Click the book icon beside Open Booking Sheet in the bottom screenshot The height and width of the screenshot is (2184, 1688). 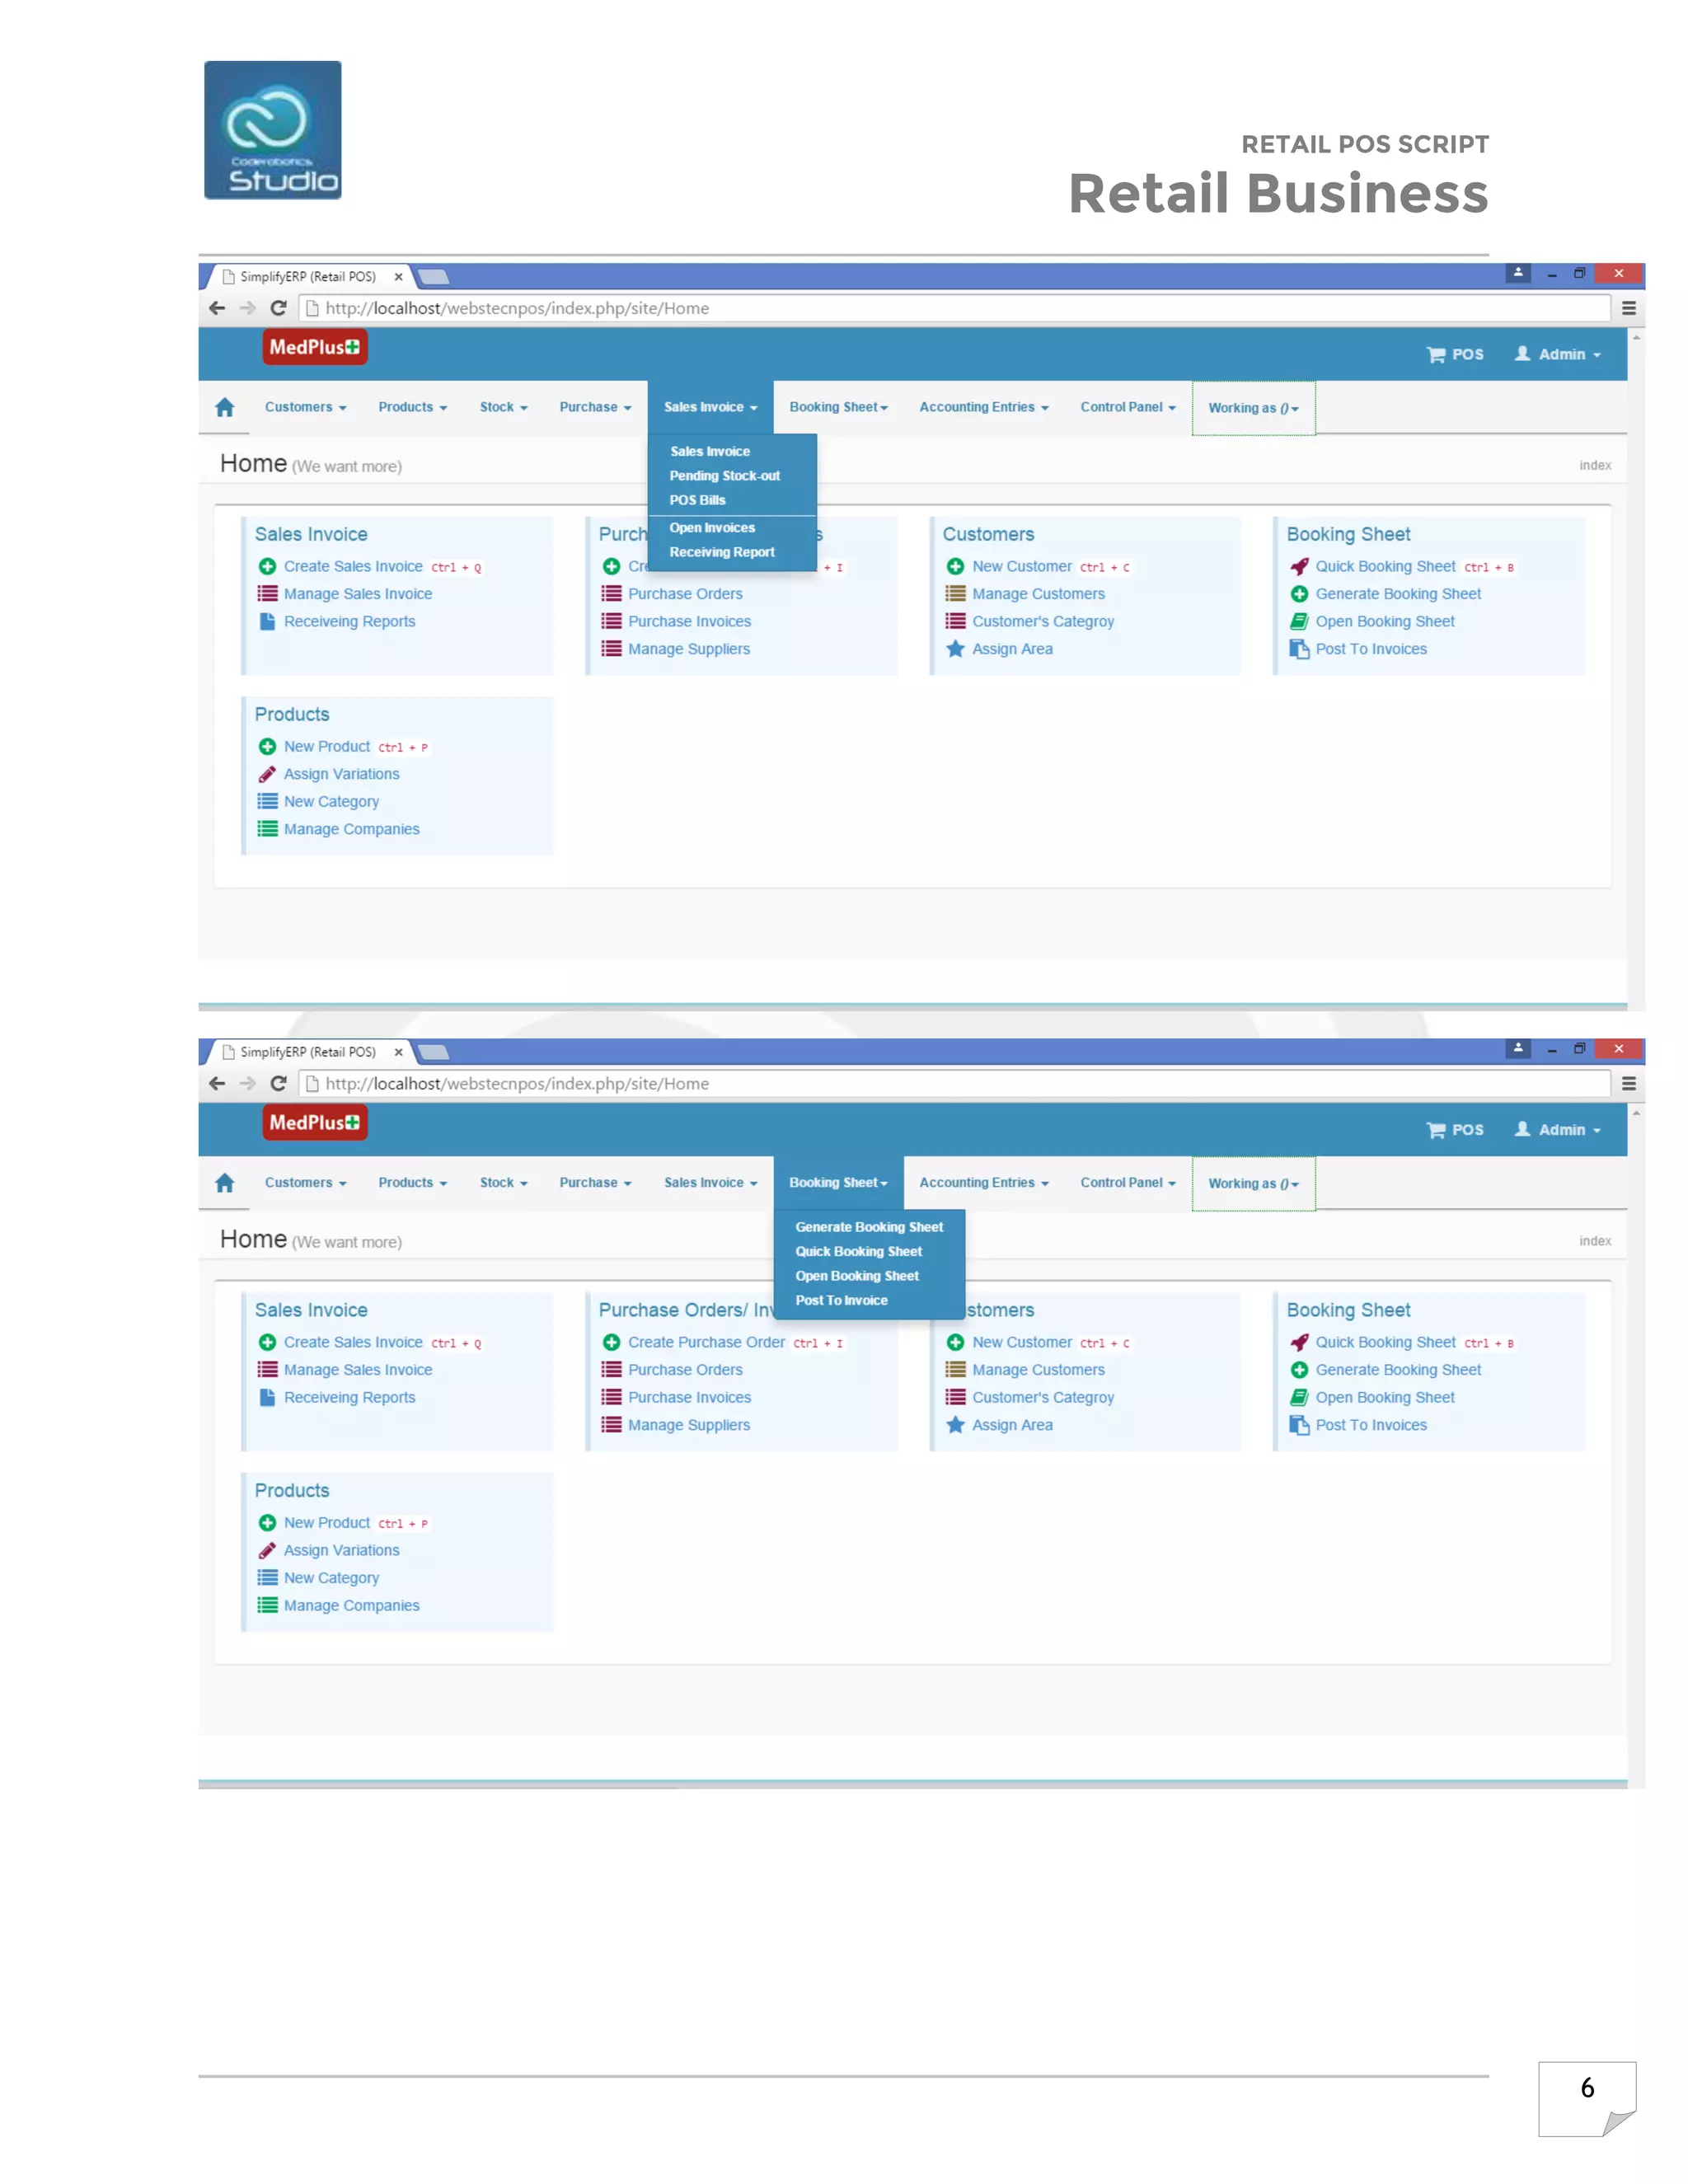pos(1299,1397)
